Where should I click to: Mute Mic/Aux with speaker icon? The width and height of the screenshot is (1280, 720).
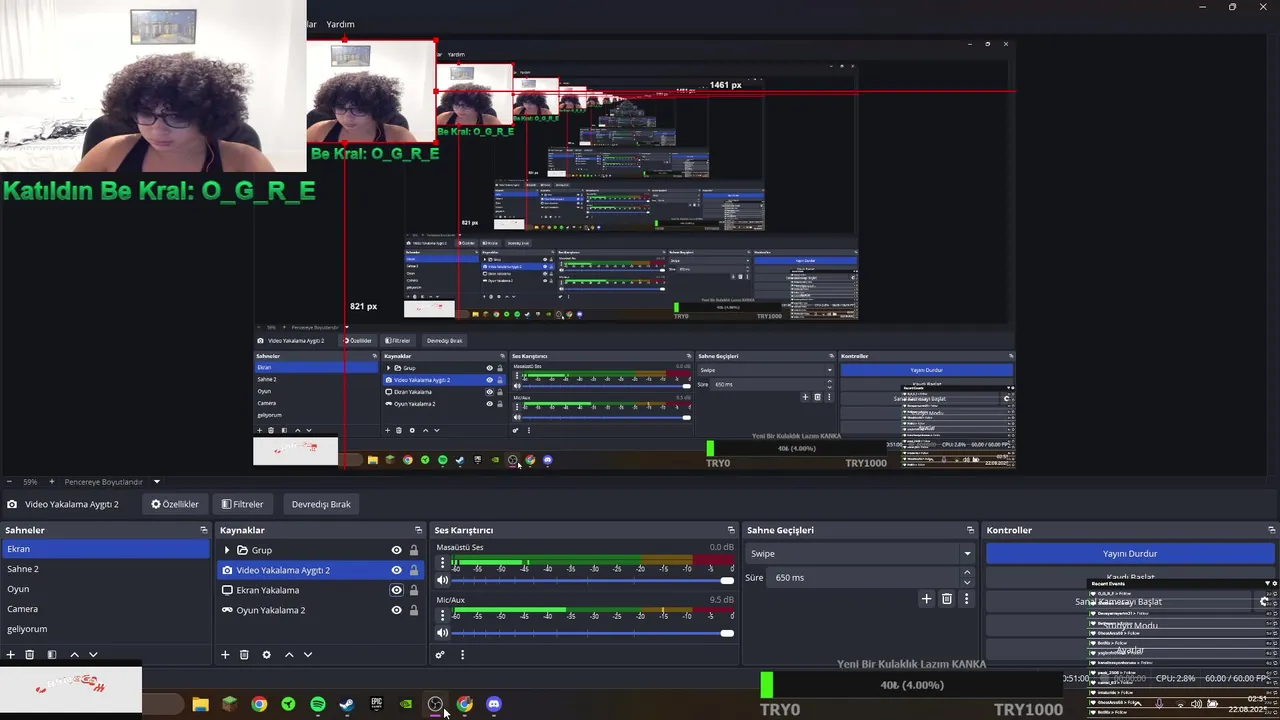[442, 632]
